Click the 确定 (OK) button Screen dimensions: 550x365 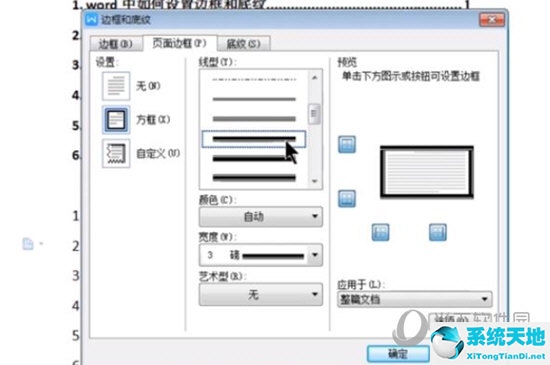[398, 354]
